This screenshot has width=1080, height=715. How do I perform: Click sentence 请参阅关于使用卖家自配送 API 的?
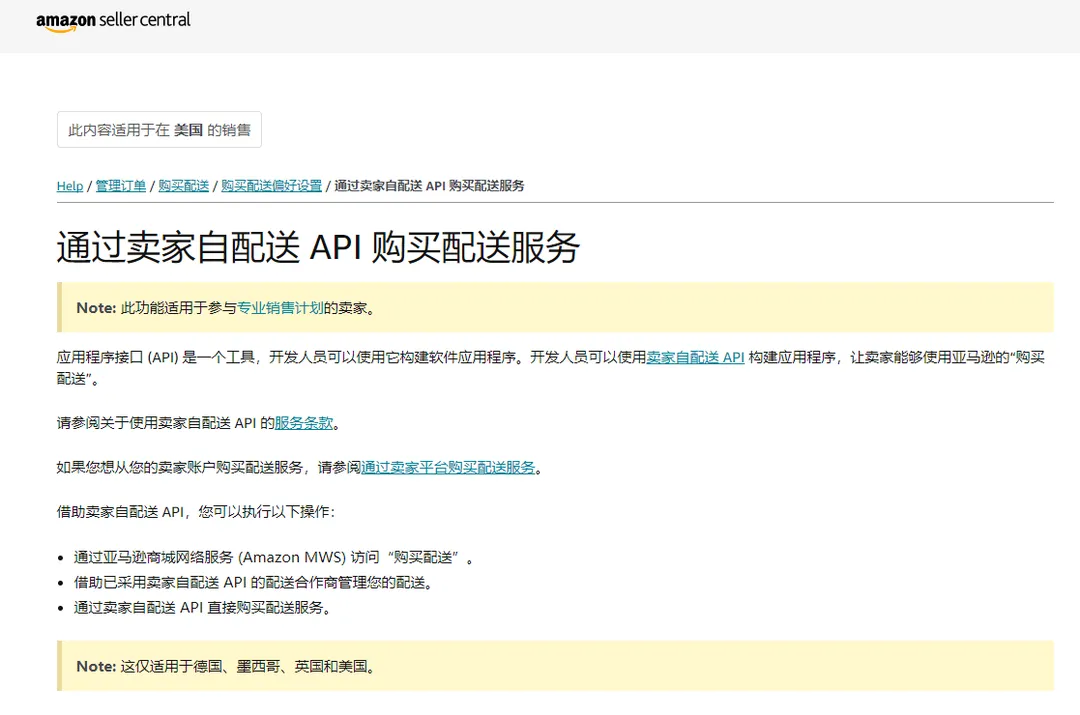click(x=165, y=423)
